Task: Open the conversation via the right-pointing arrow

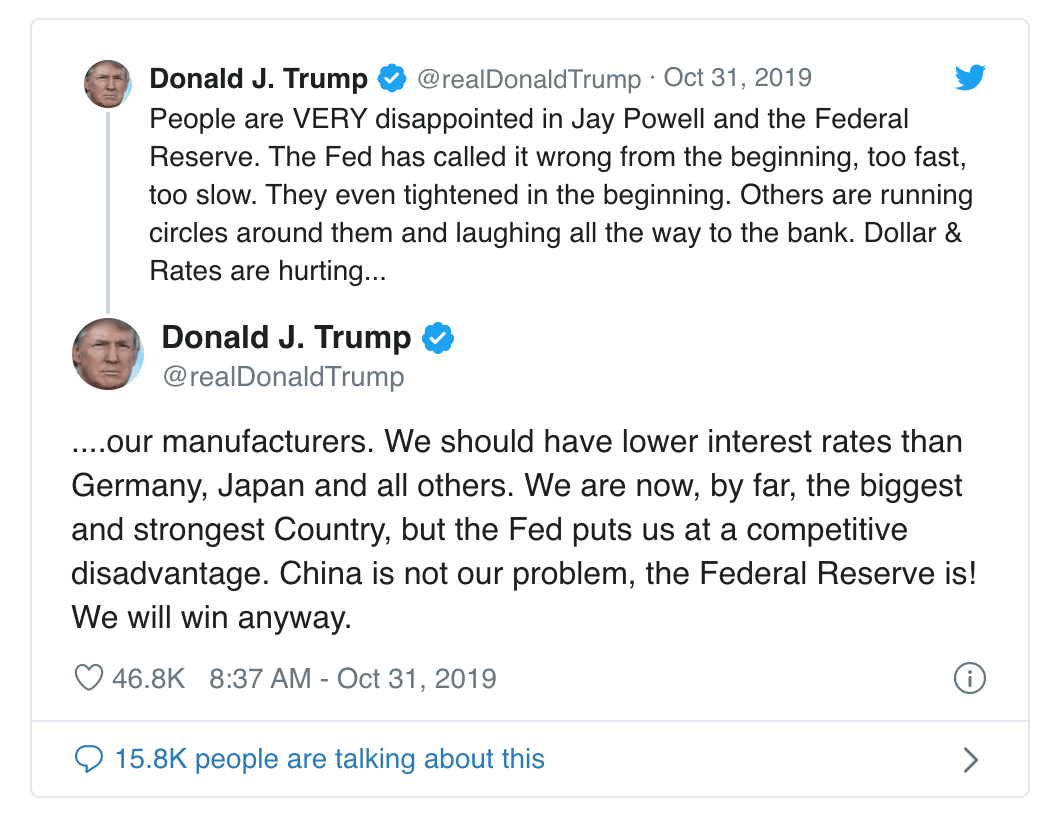Action: (969, 759)
